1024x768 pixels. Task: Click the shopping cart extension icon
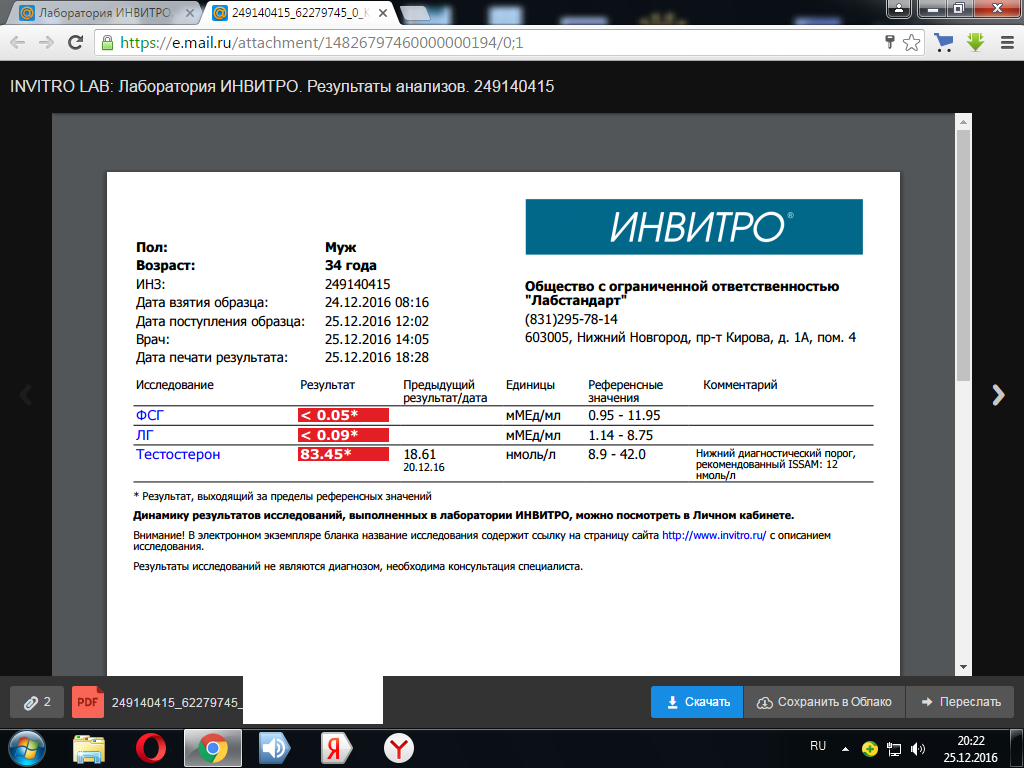943,43
